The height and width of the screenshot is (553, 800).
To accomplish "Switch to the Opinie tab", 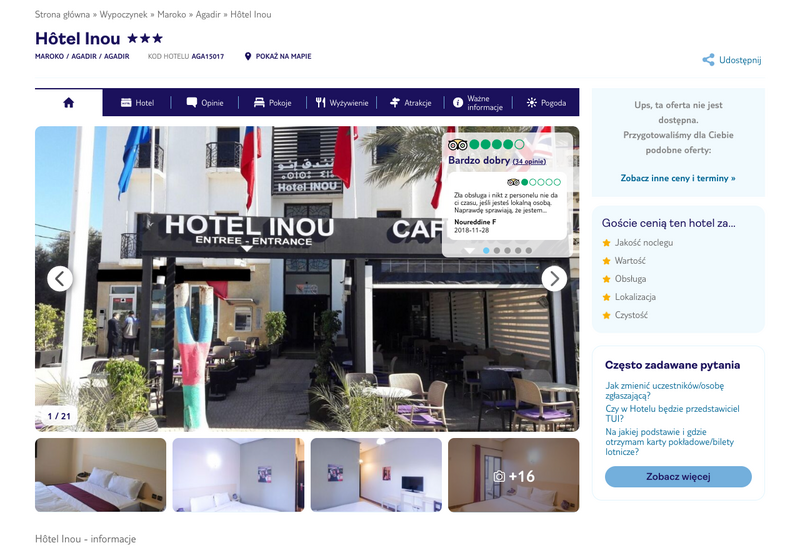I will (205, 103).
